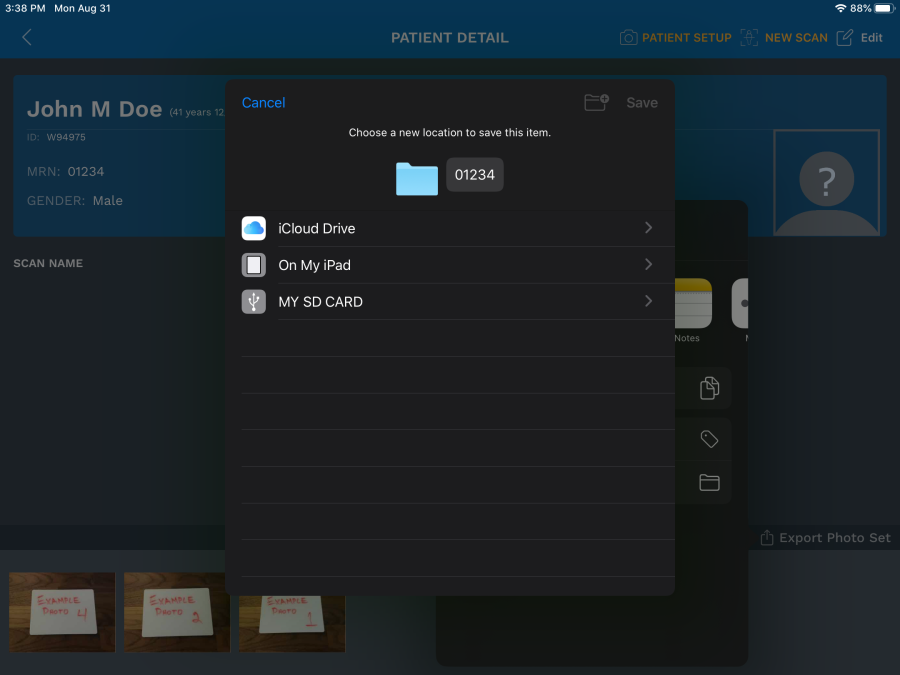Open the Example Photo 2 thumbnail
The height and width of the screenshot is (675, 900).
click(177, 612)
